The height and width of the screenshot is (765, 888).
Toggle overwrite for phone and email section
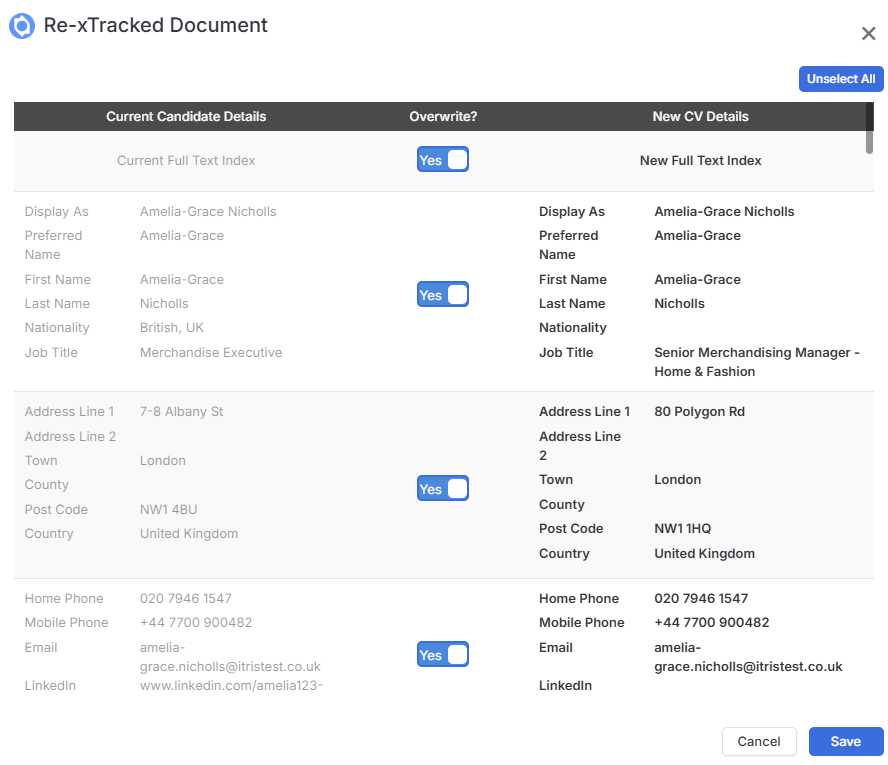442,655
